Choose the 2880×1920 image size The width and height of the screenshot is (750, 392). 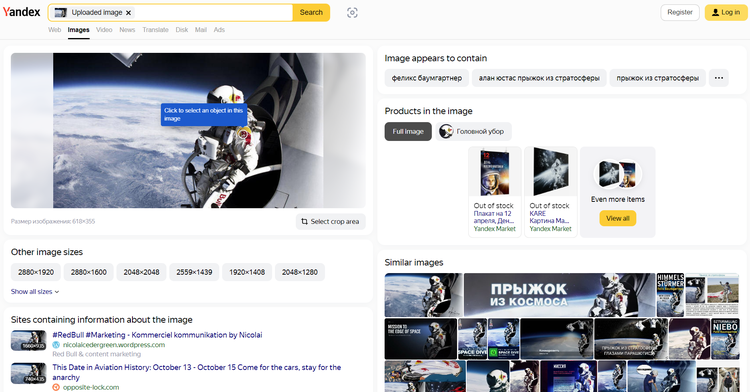point(36,272)
